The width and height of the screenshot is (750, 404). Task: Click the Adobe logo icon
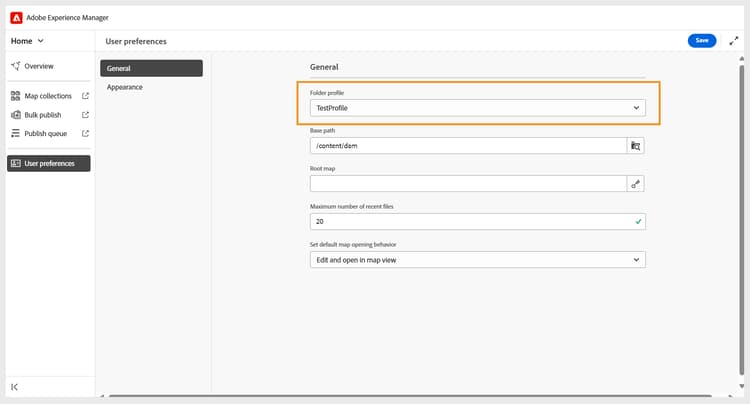point(16,18)
